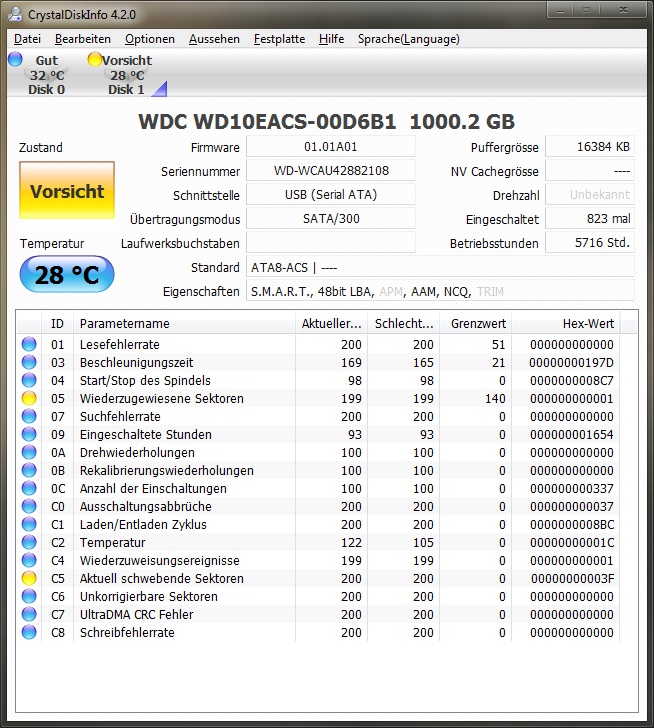Open the Hilfe menu
The height and width of the screenshot is (728, 654).
(x=331, y=39)
